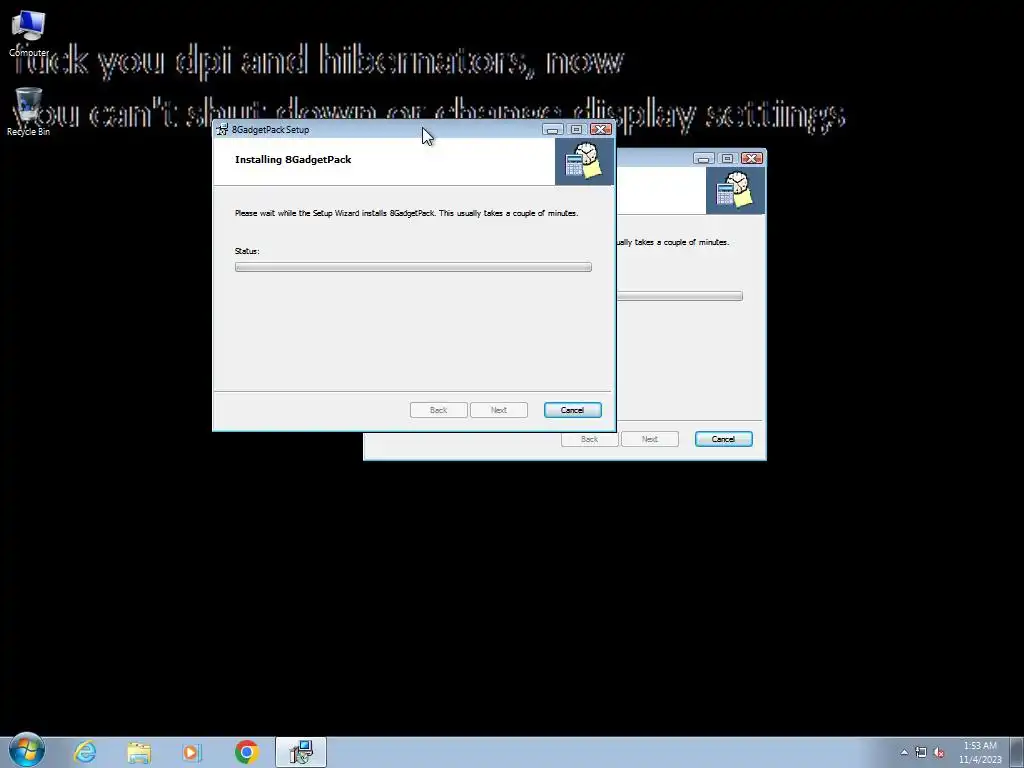Image resolution: width=1024 pixels, height=768 pixels.
Task: Open the clock showing 1:53 AM
Action: 980,752
